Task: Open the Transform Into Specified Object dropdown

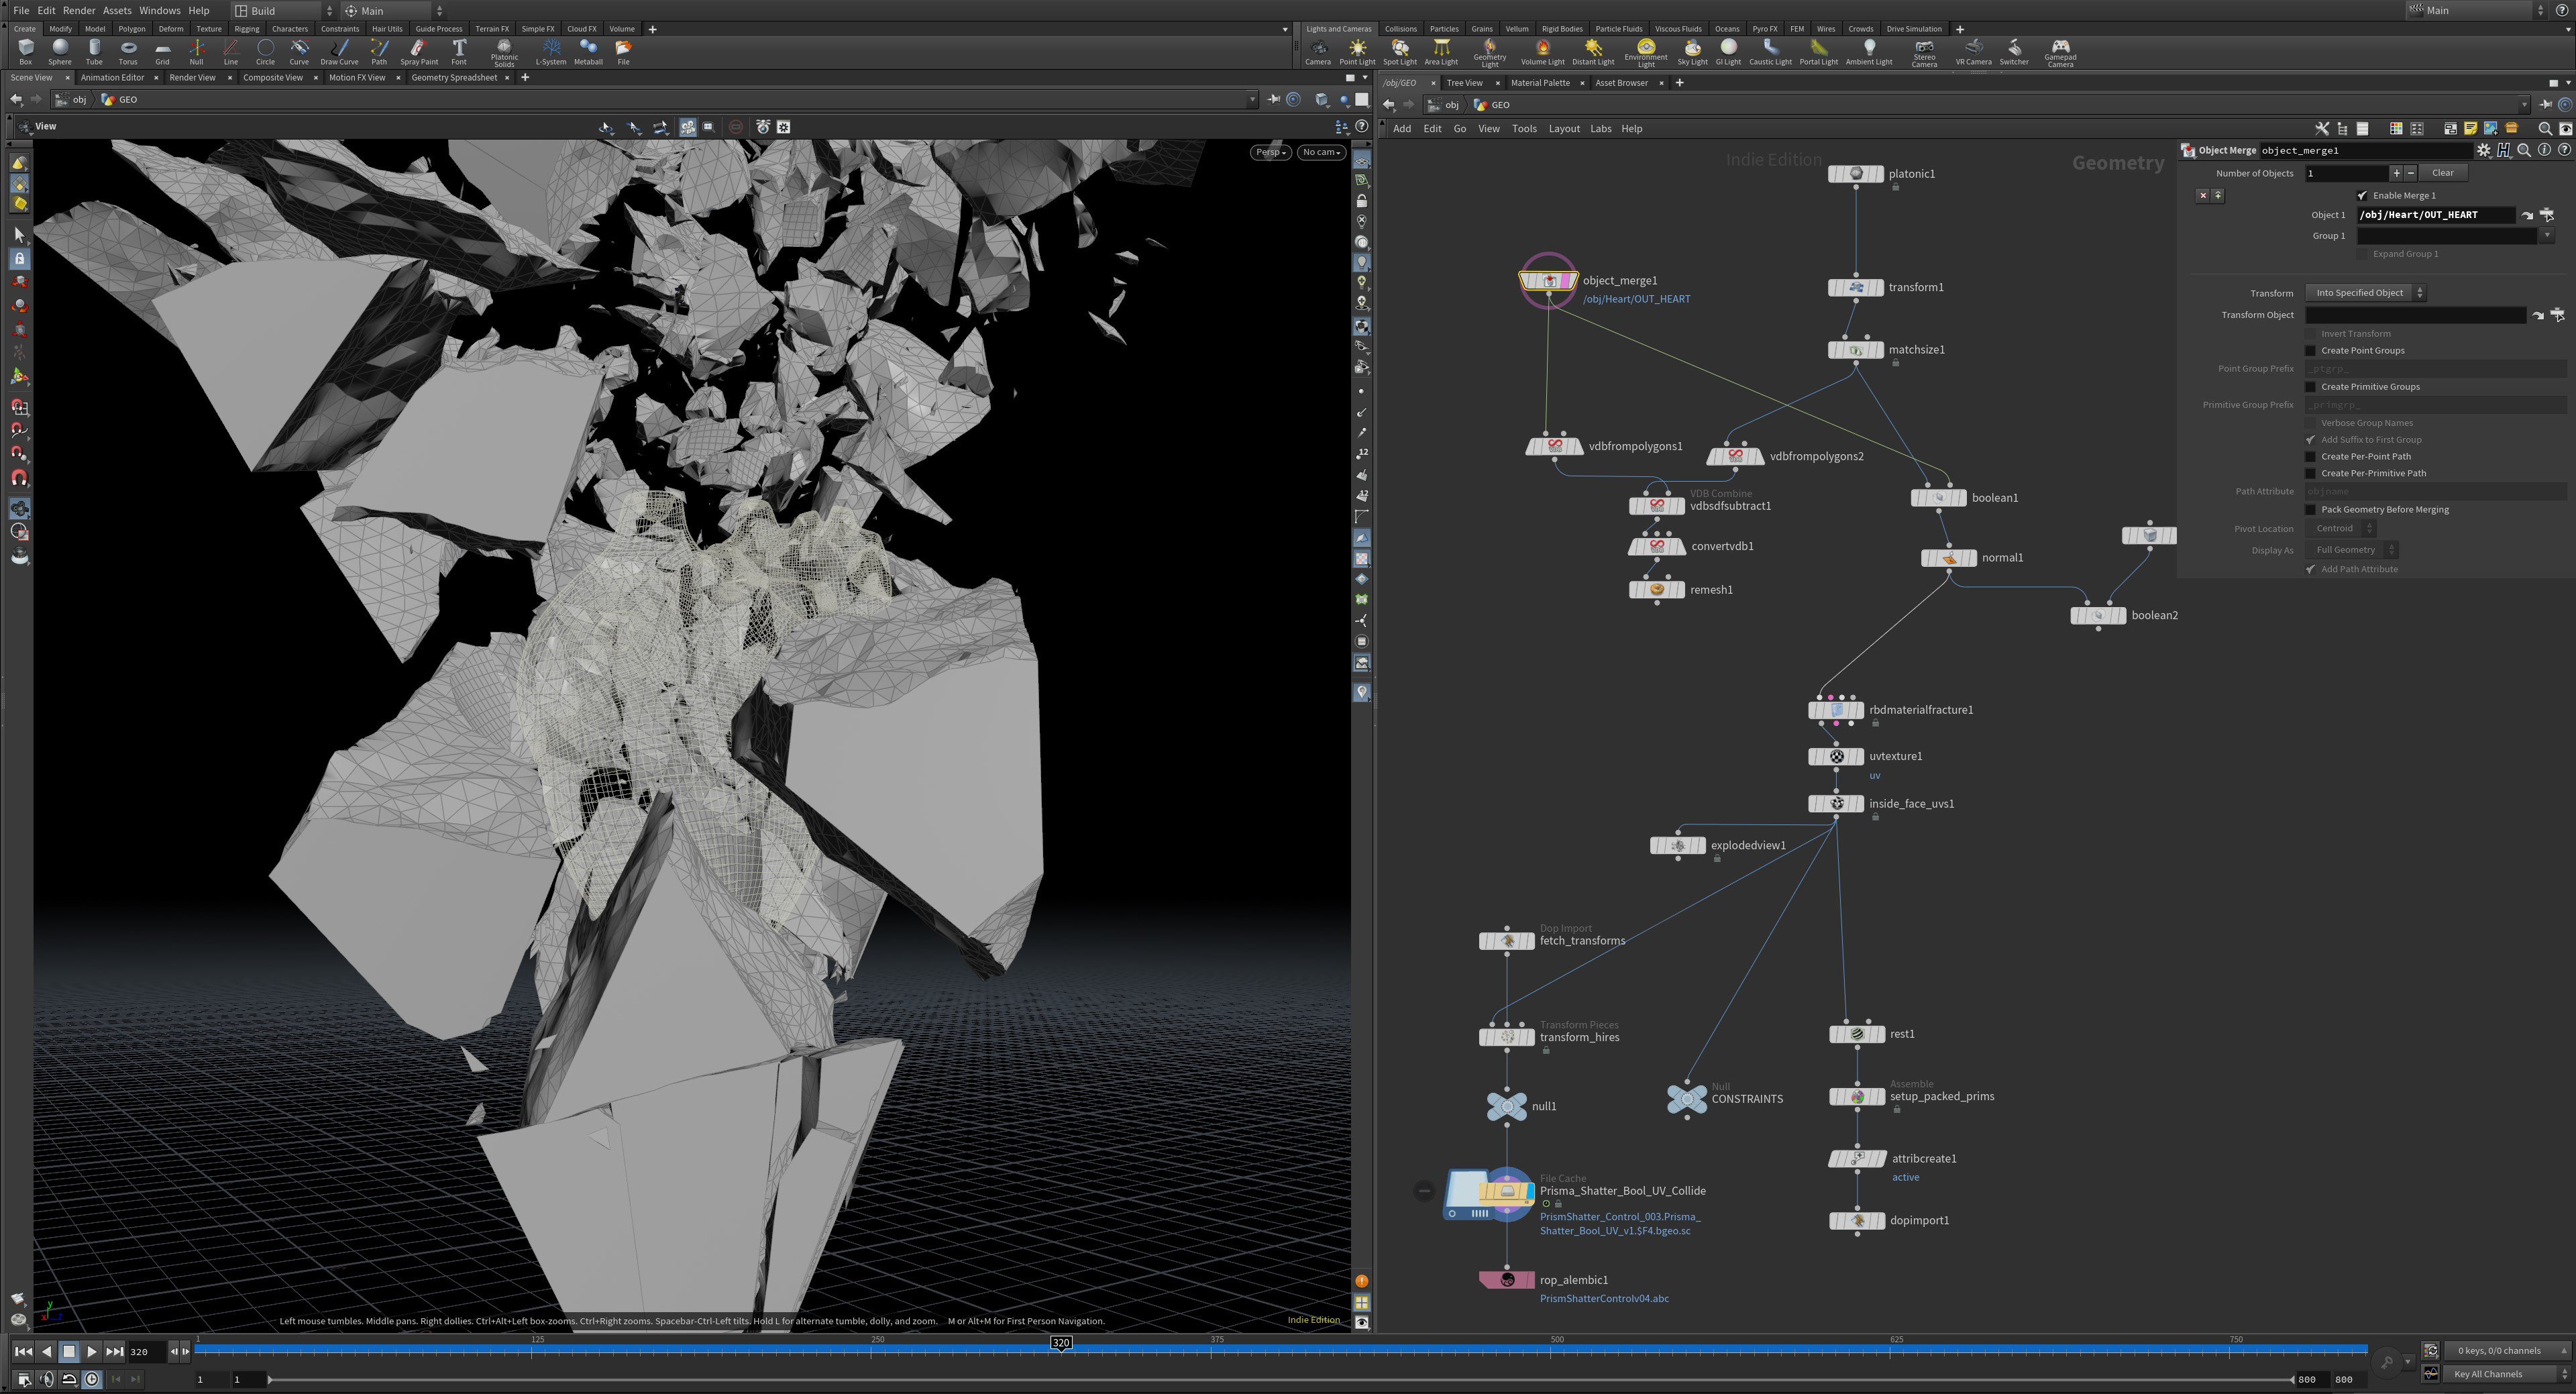Action: [2364, 293]
